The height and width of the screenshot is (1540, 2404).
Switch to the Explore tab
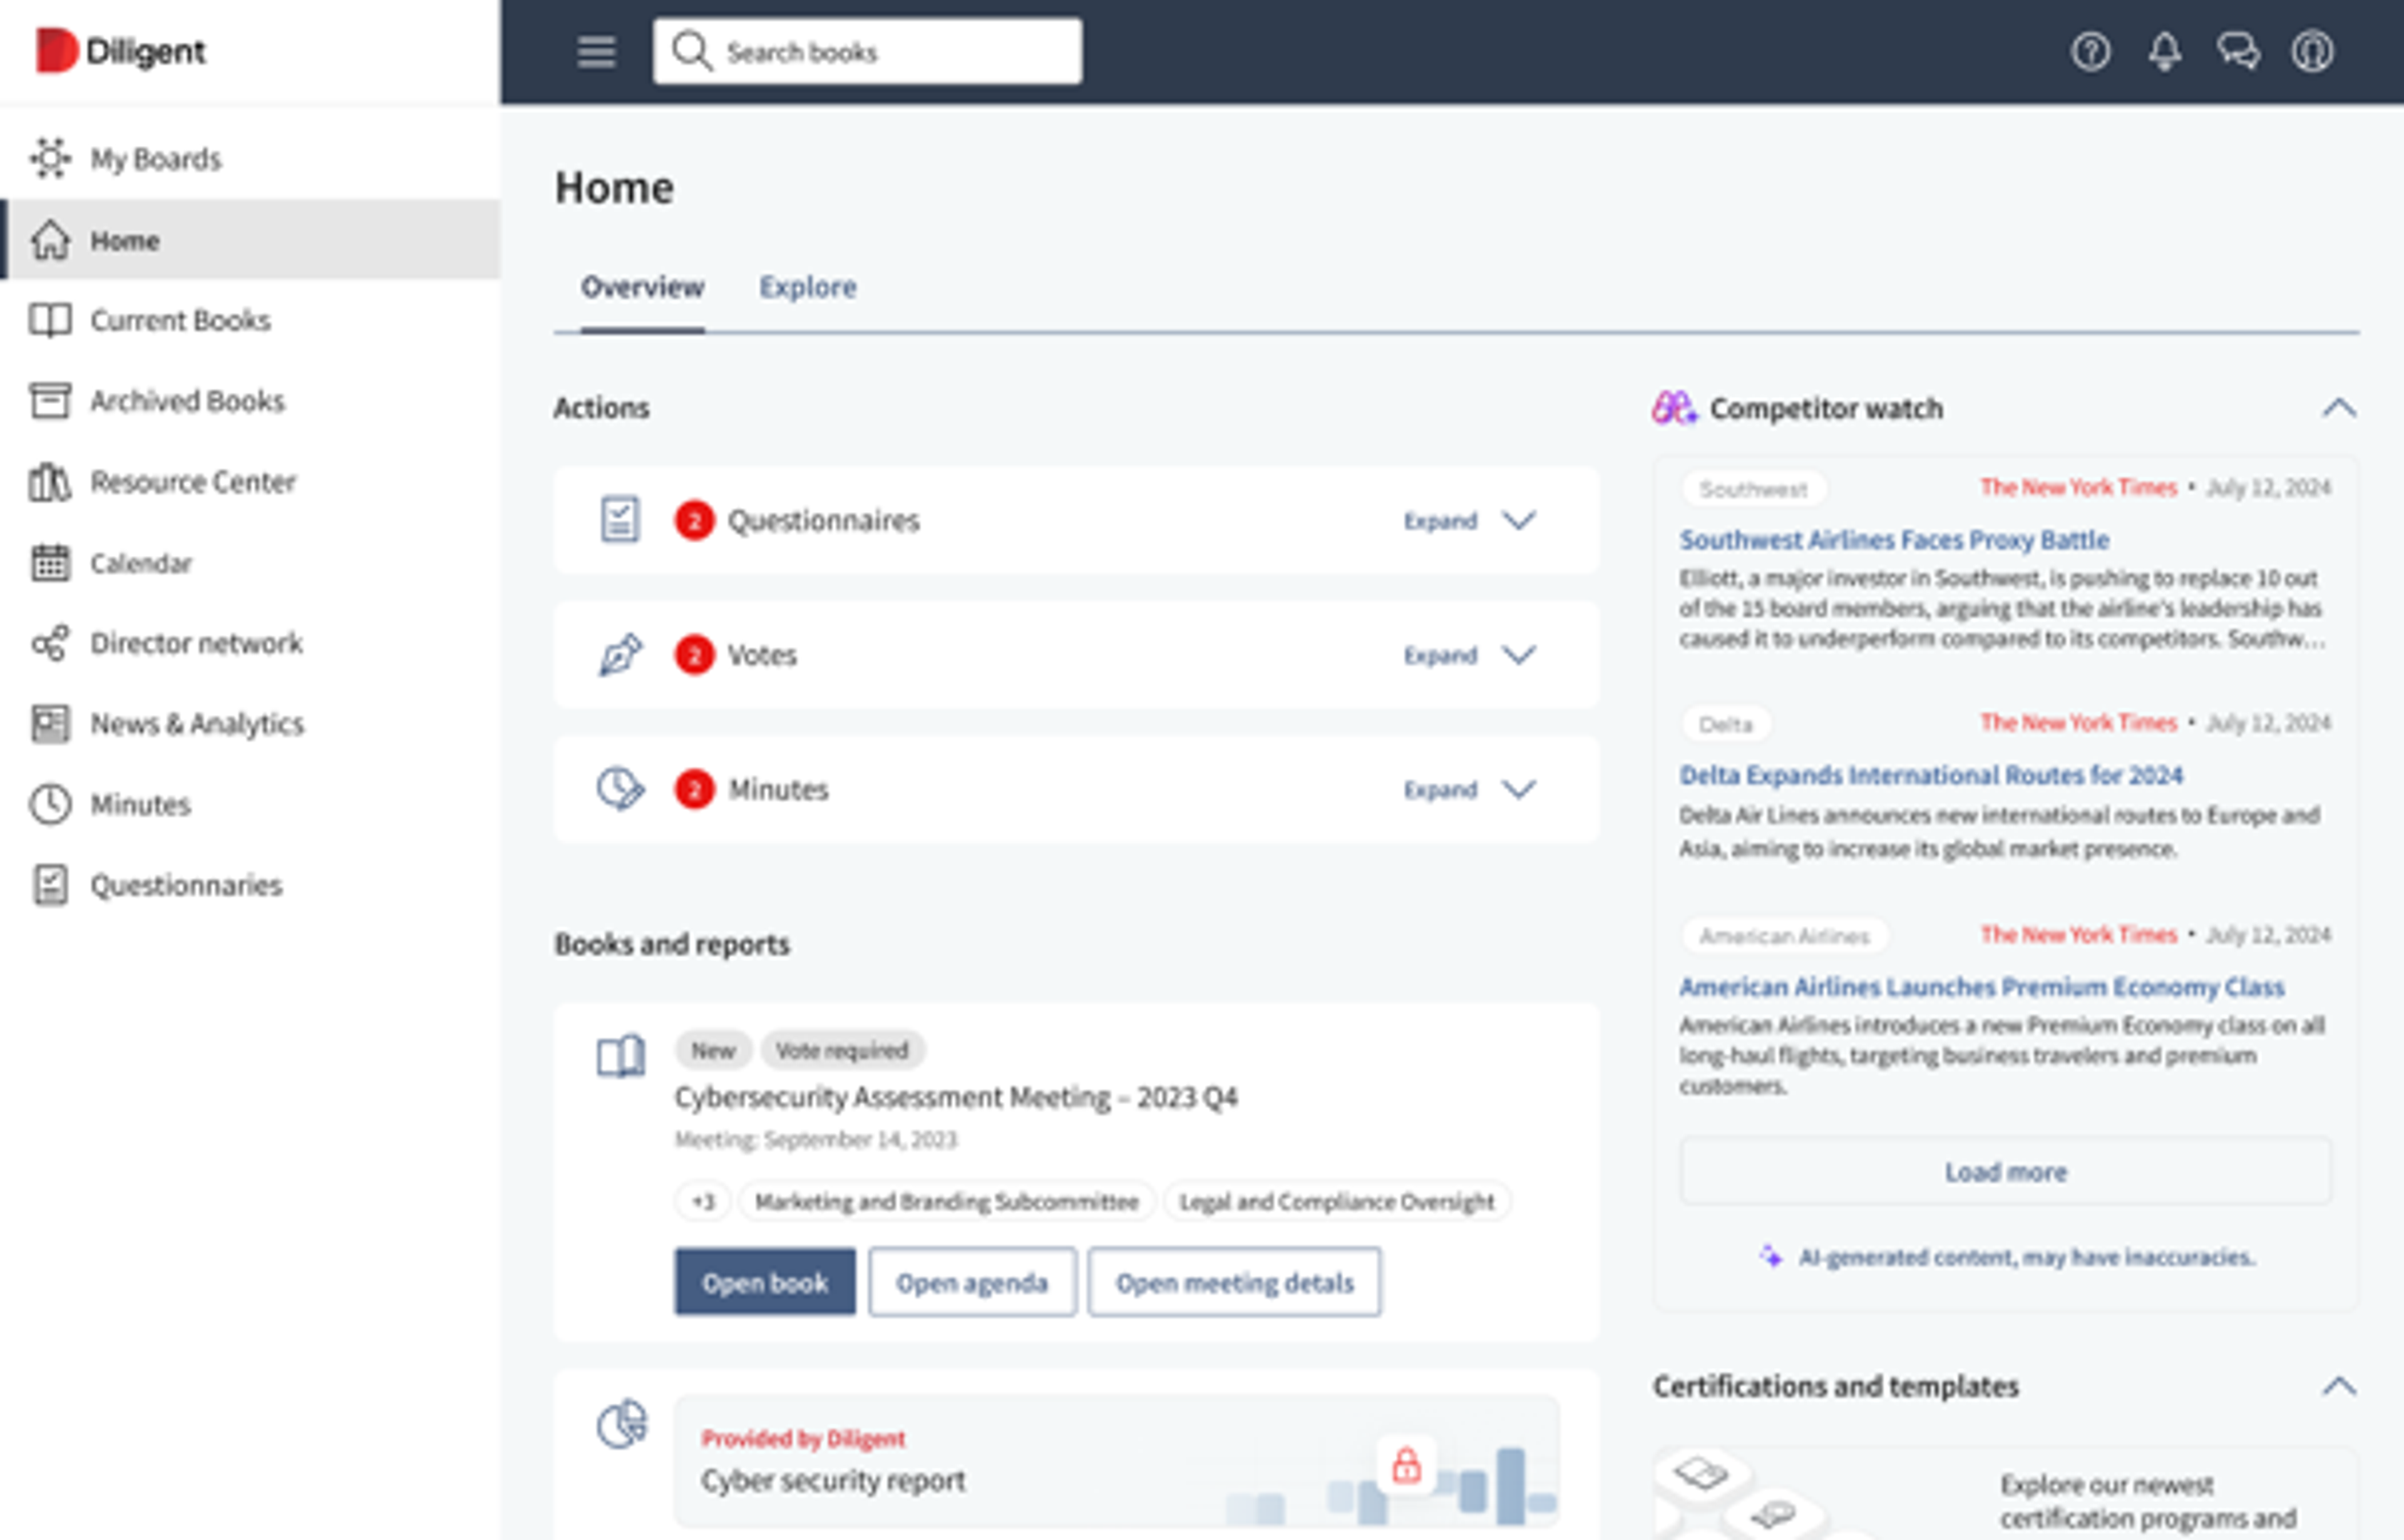(x=807, y=287)
